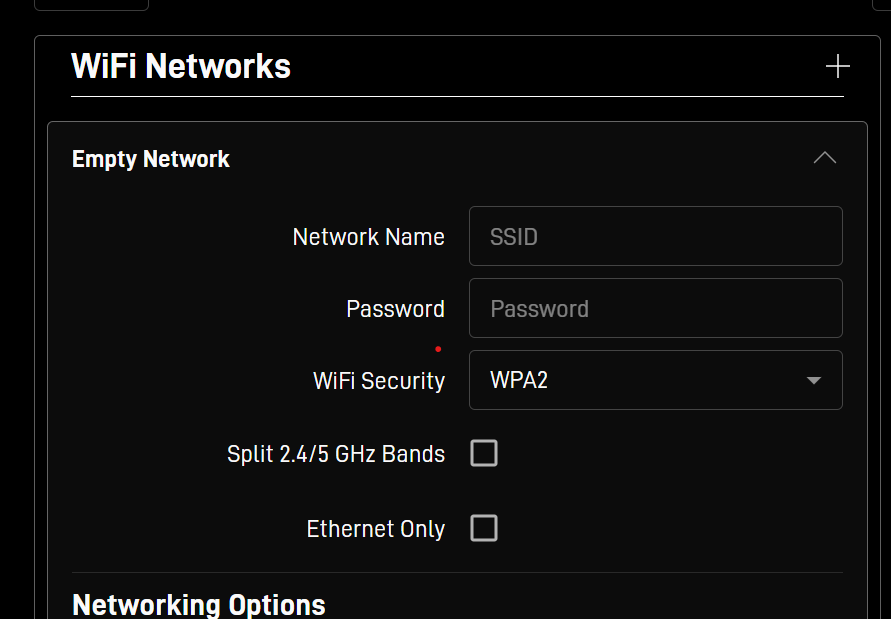Screen dimensions: 891x619
Task: Click the Password field label
Action: tap(395, 309)
